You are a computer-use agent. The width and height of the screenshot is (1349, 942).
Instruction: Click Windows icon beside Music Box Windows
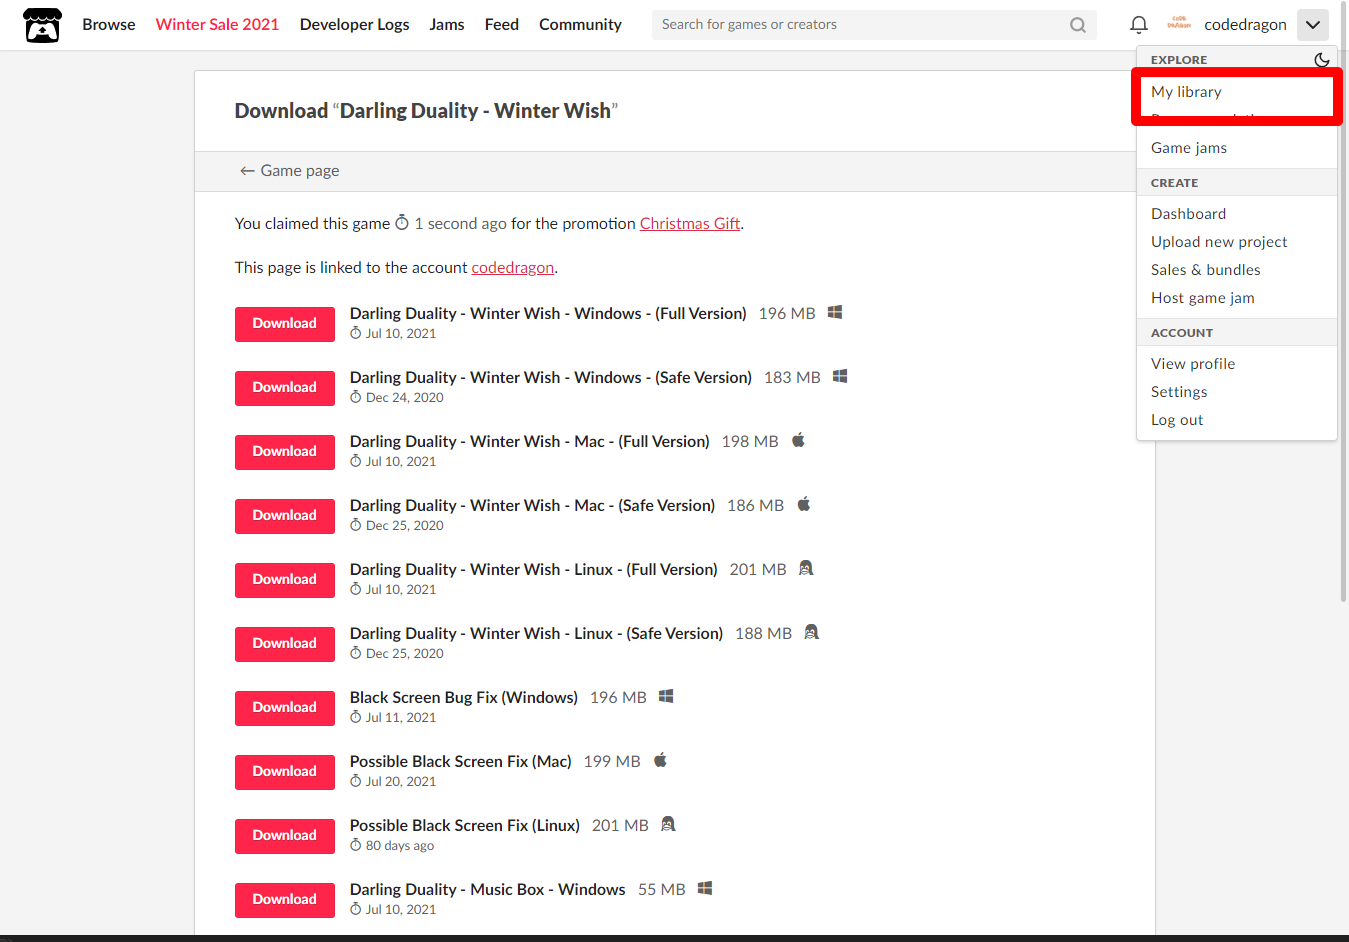[705, 888]
